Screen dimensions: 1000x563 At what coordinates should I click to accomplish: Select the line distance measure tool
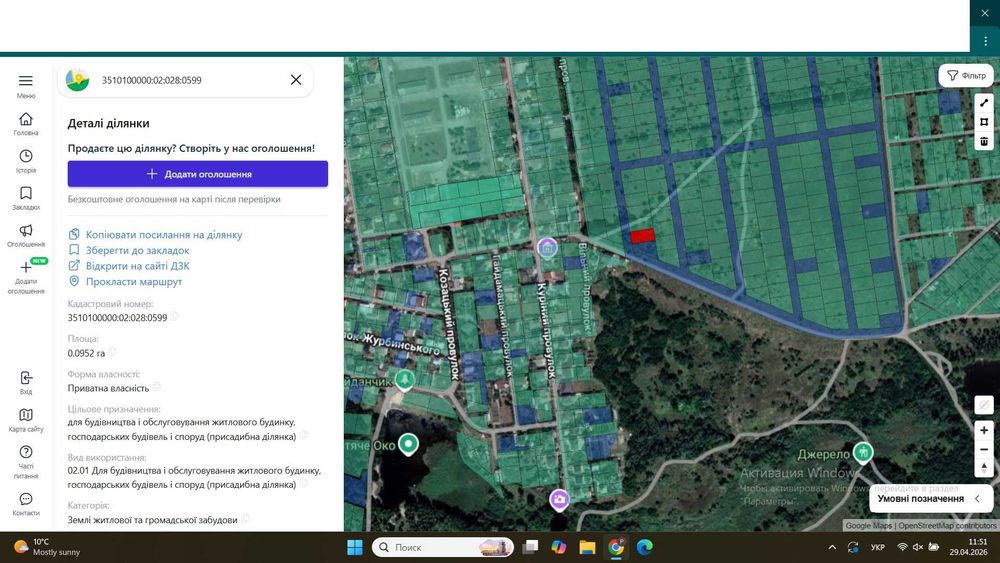[x=984, y=103]
